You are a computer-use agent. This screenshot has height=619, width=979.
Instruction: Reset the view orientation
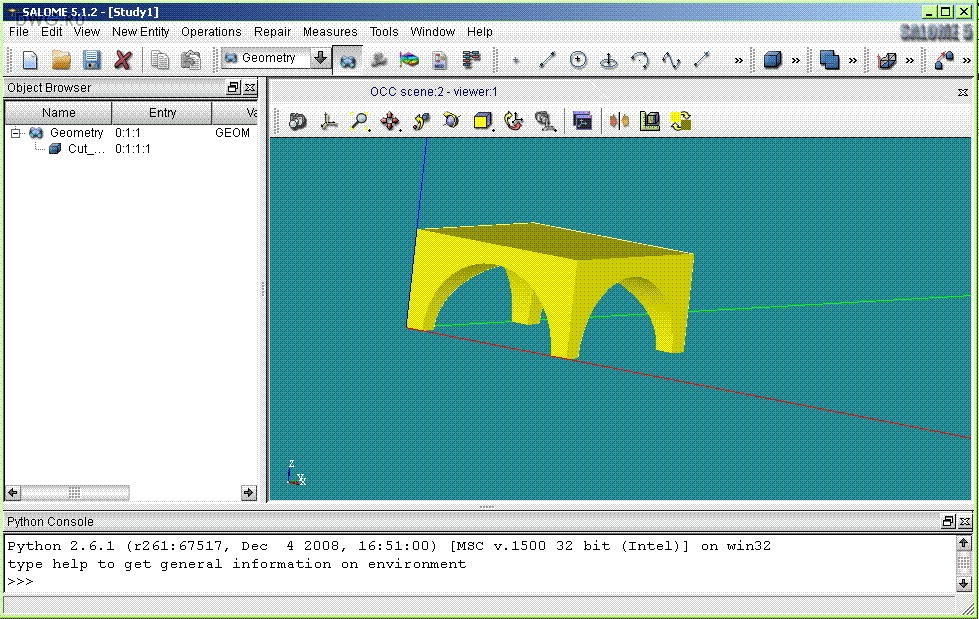pyautogui.click(x=513, y=121)
